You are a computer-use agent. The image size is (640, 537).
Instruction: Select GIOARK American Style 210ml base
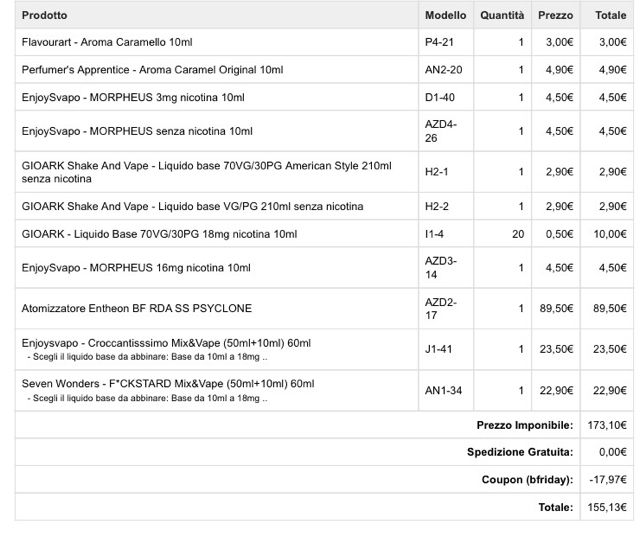207,172
